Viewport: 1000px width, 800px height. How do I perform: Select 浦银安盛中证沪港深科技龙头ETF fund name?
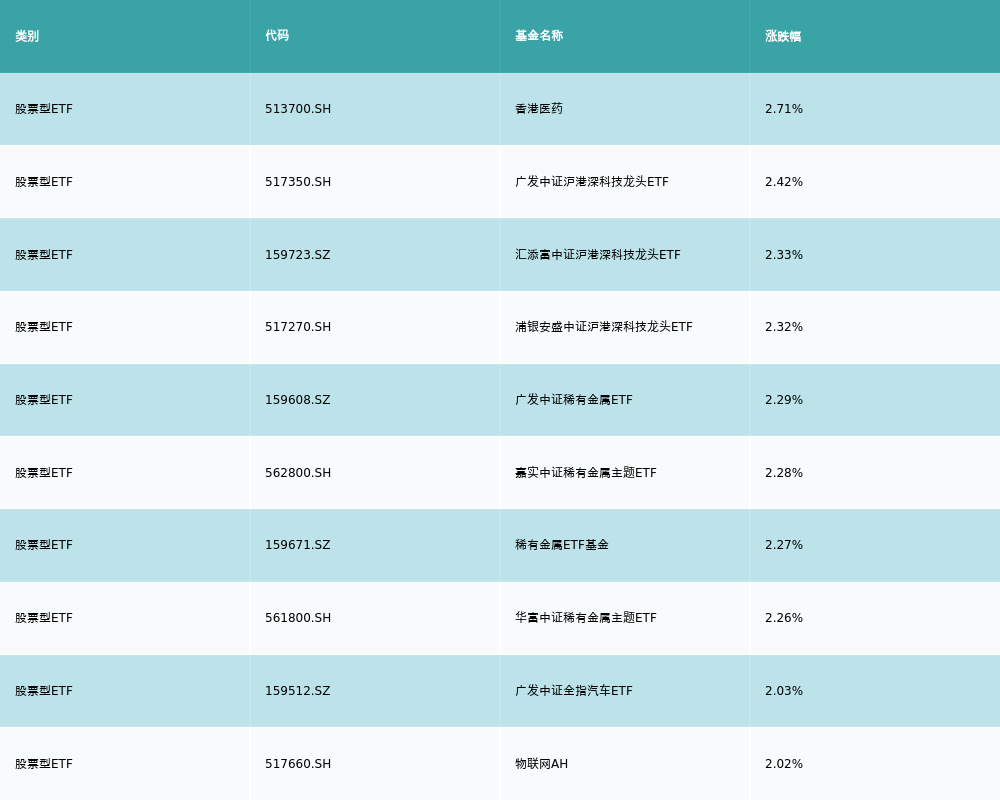(x=604, y=327)
